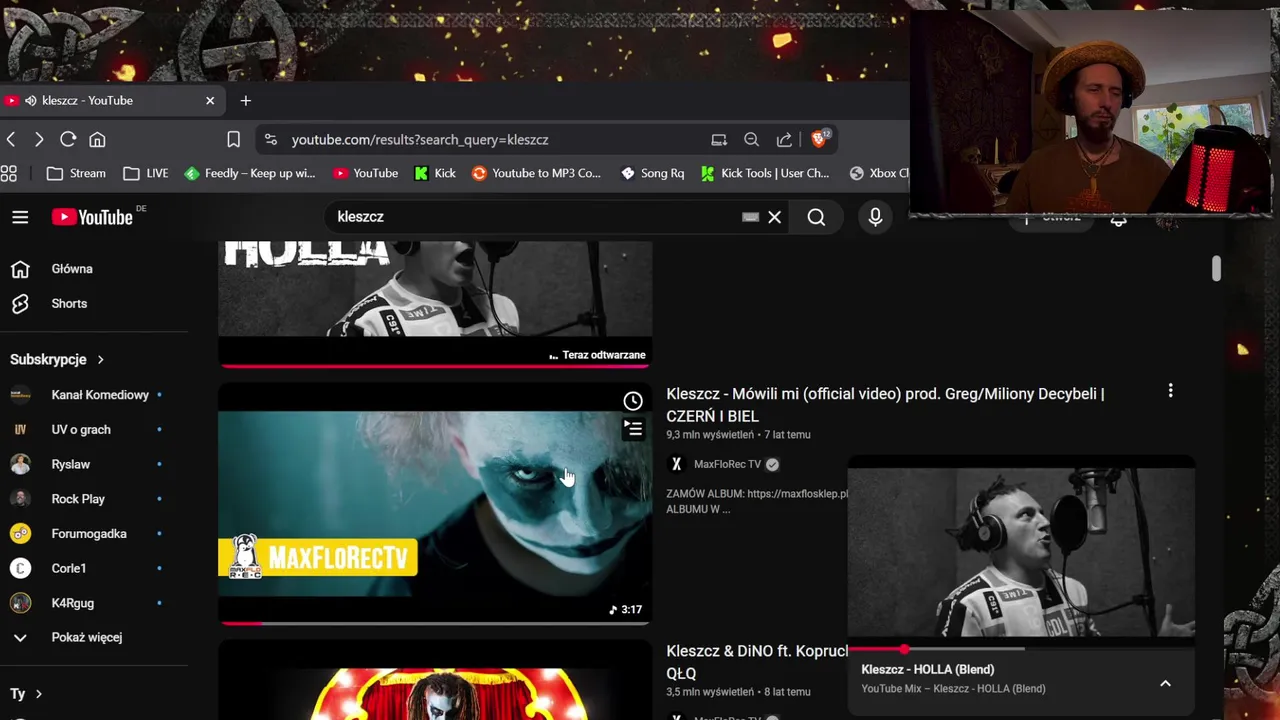
Task: Click the cast/install icon in address bar
Action: [x=719, y=139]
